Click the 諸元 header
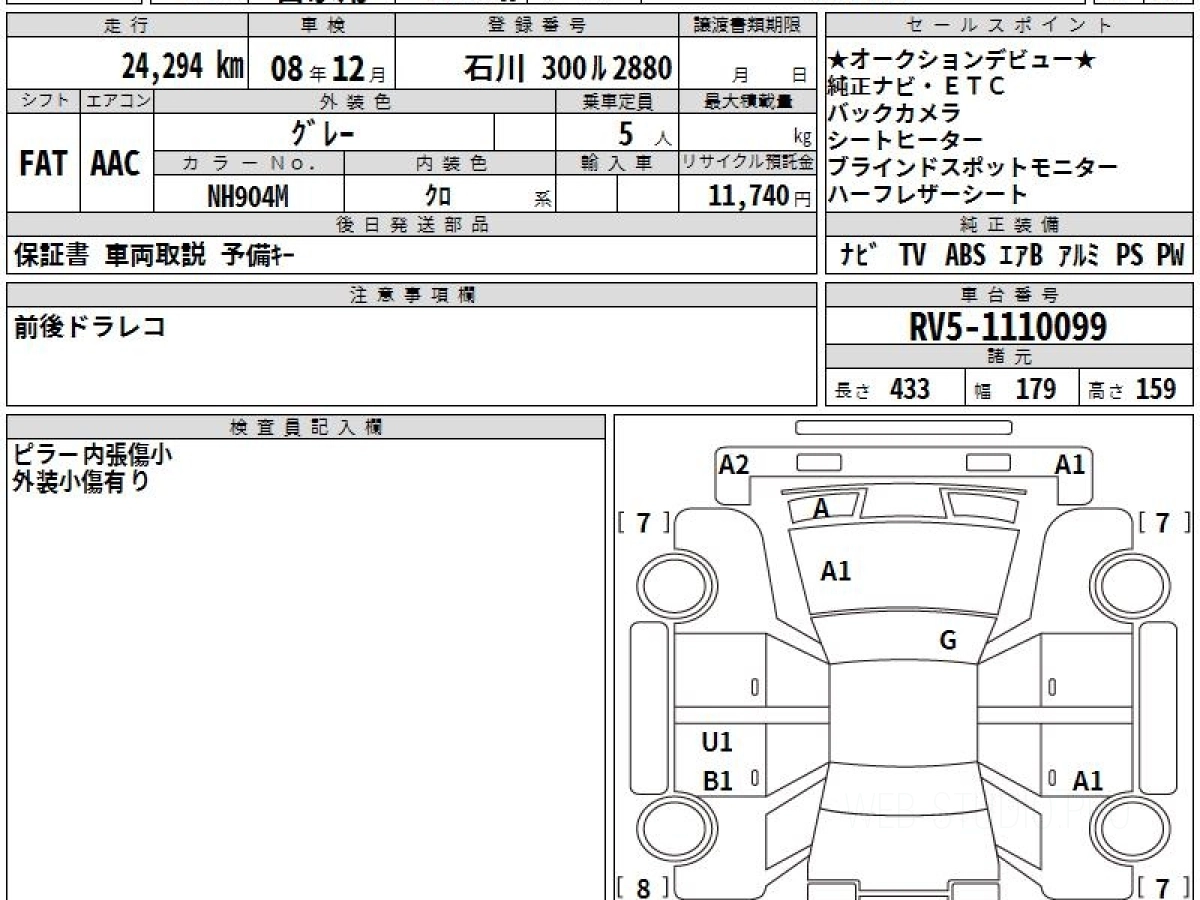Image resolution: width=1200 pixels, height=900 pixels. point(1010,357)
